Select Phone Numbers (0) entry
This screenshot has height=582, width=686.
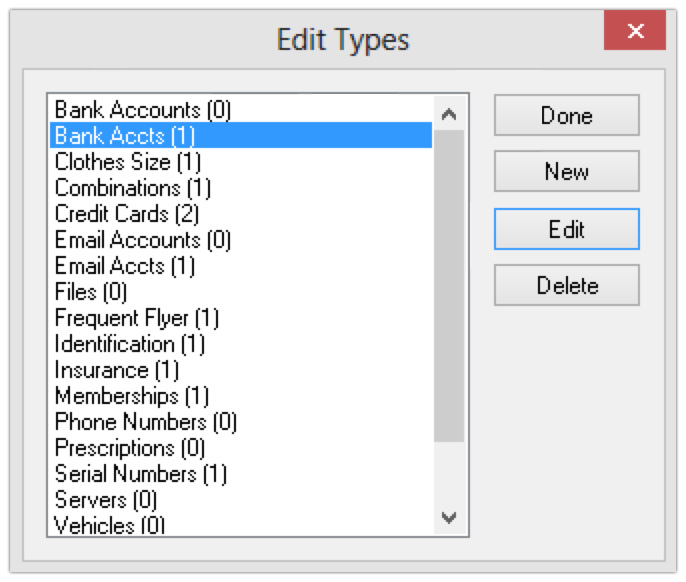(x=241, y=422)
